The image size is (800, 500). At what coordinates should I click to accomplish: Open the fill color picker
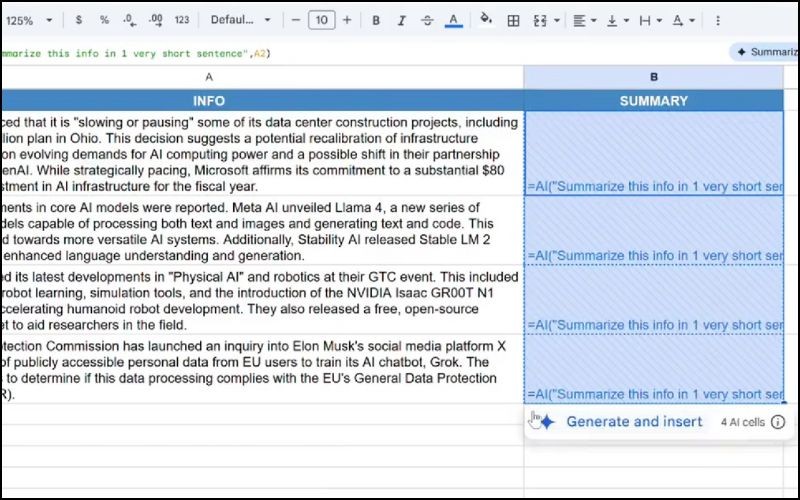(x=486, y=19)
